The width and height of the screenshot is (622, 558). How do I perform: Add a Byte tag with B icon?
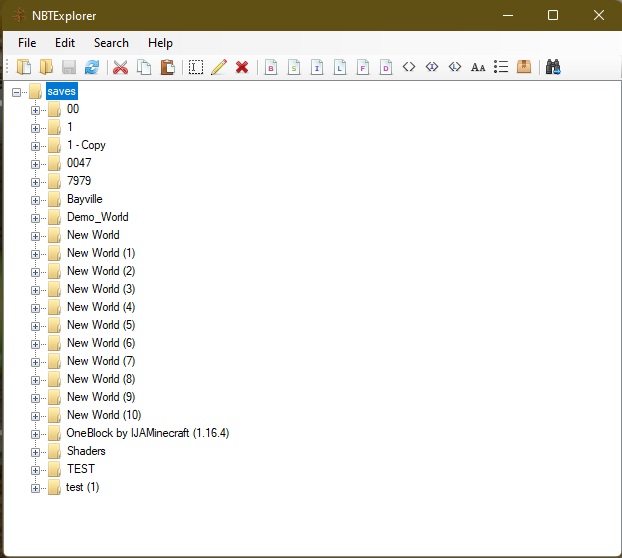point(270,67)
